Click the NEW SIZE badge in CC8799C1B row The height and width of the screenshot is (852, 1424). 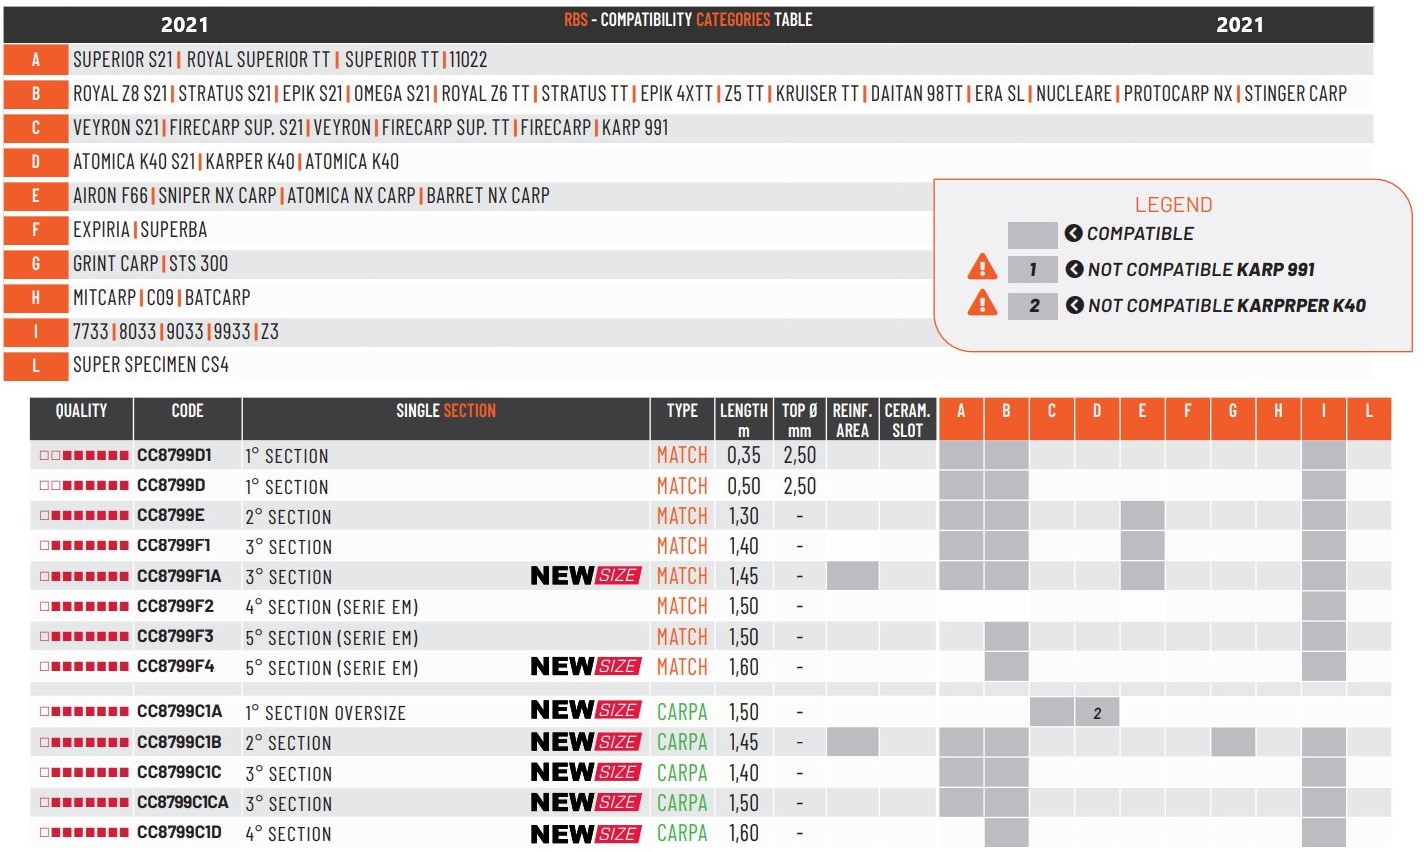pyautogui.click(x=585, y=742)
